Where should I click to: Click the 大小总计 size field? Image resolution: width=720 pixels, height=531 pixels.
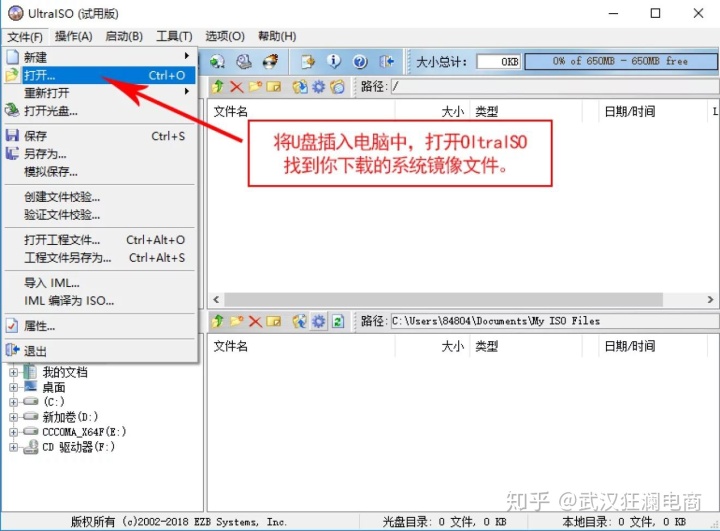pos(499,62)
